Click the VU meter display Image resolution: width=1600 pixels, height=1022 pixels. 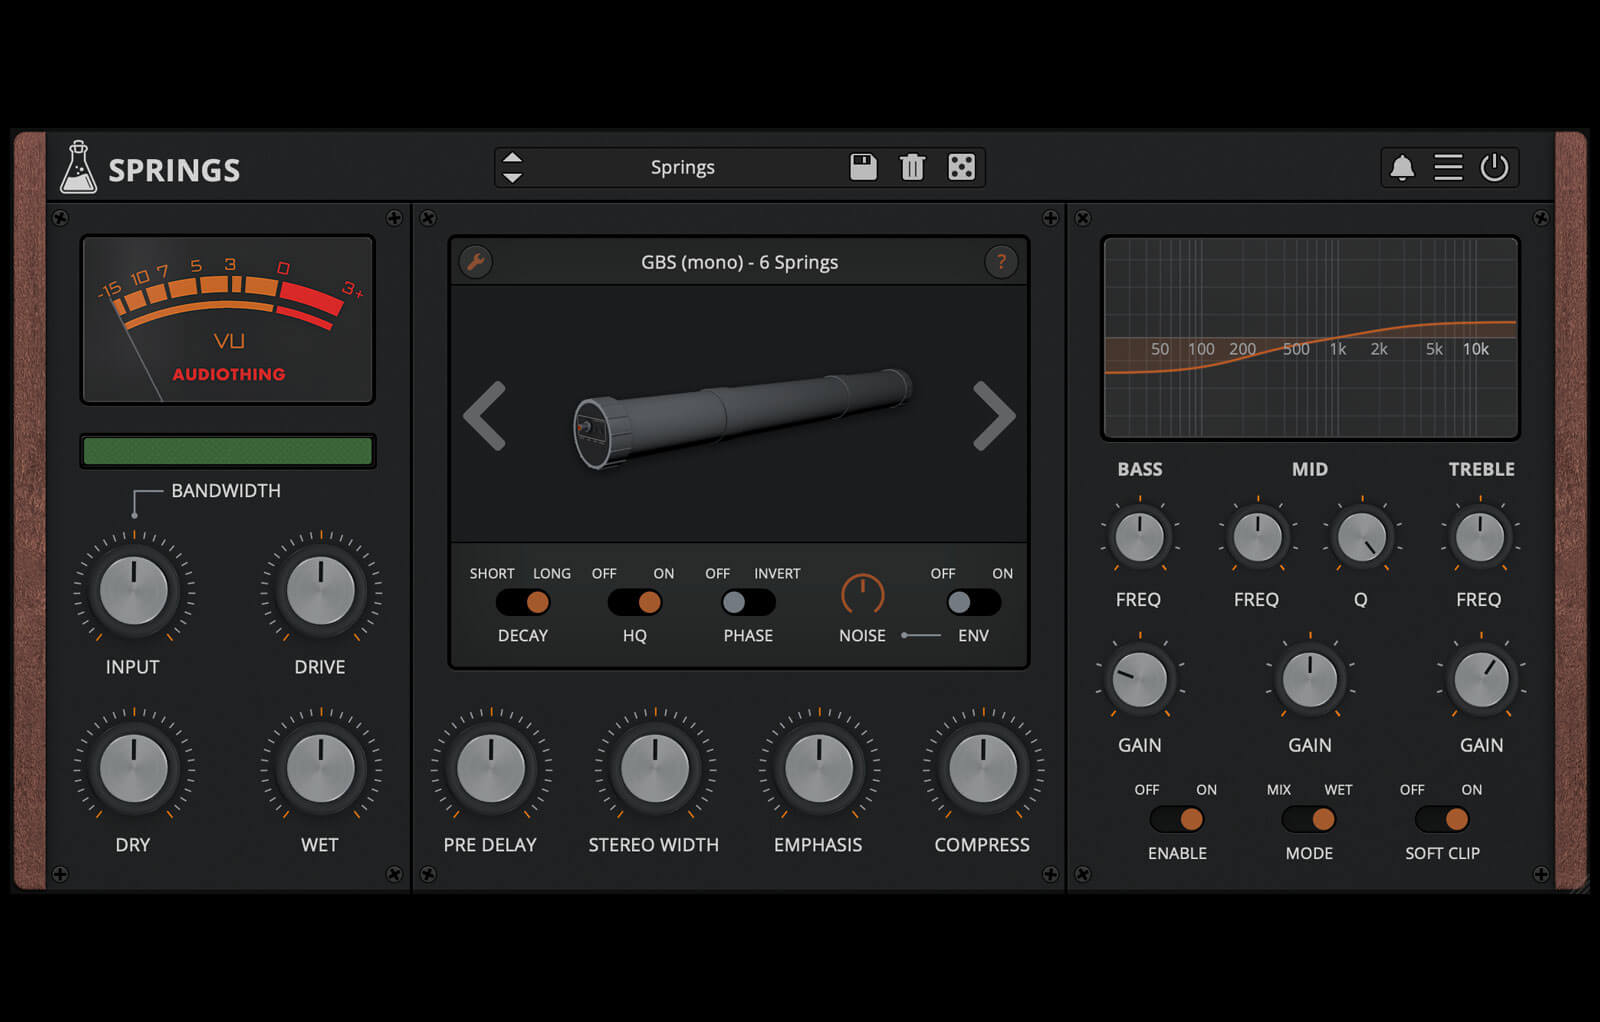tap(228, 320)
